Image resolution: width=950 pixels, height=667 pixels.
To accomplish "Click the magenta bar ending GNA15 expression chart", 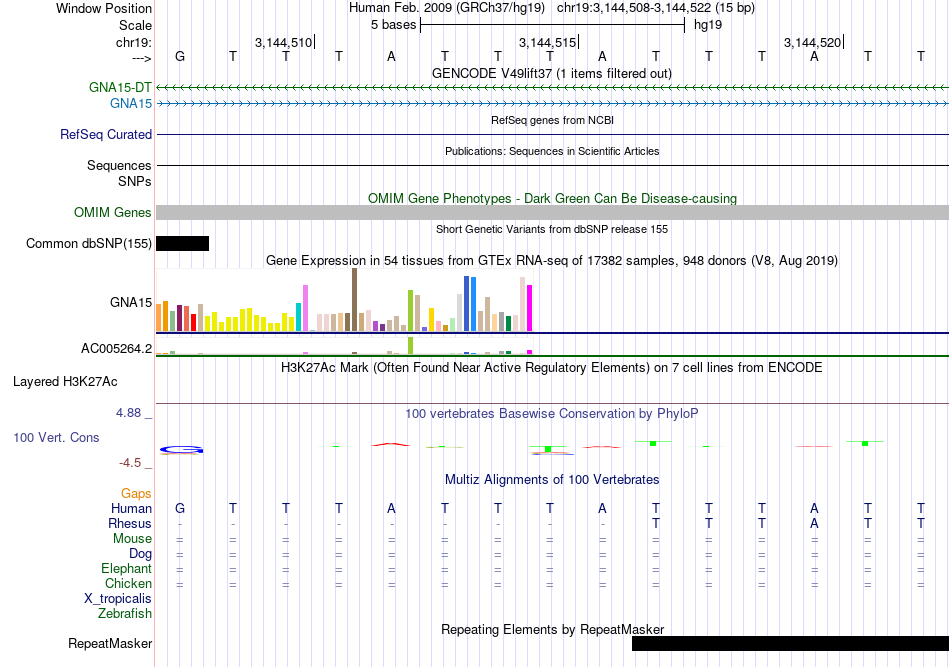I will coord(530,308).
